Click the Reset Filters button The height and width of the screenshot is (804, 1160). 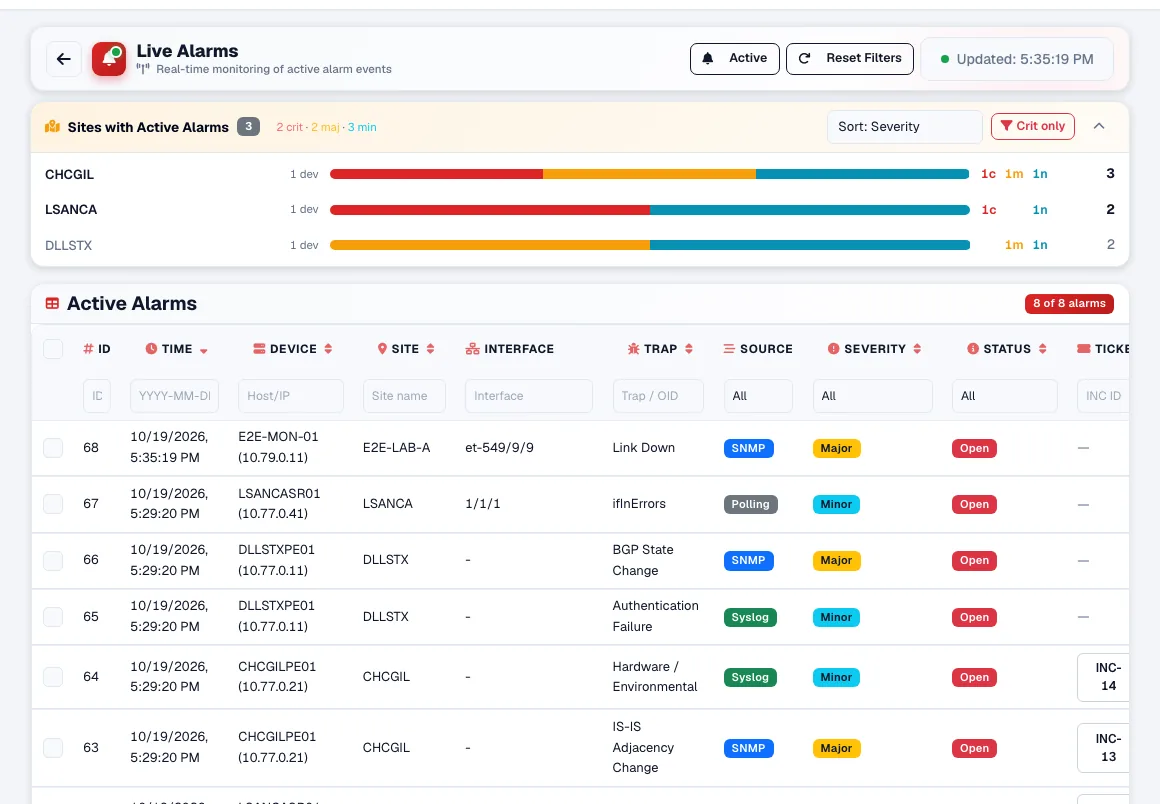tap(849, 58)
